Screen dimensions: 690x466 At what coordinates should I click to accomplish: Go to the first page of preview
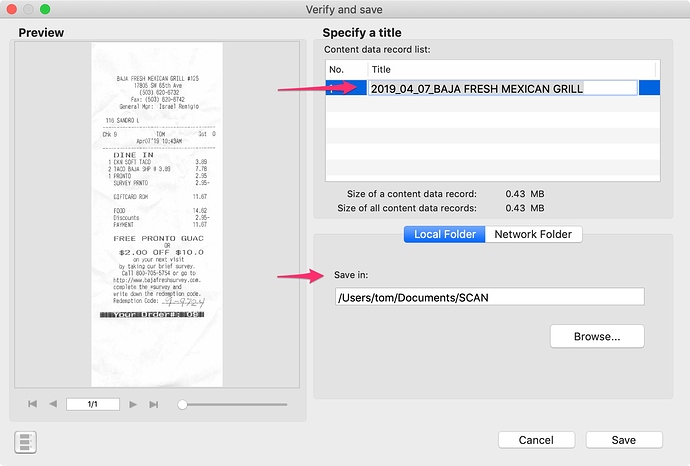pyautogui.click(x=33, y=404)
